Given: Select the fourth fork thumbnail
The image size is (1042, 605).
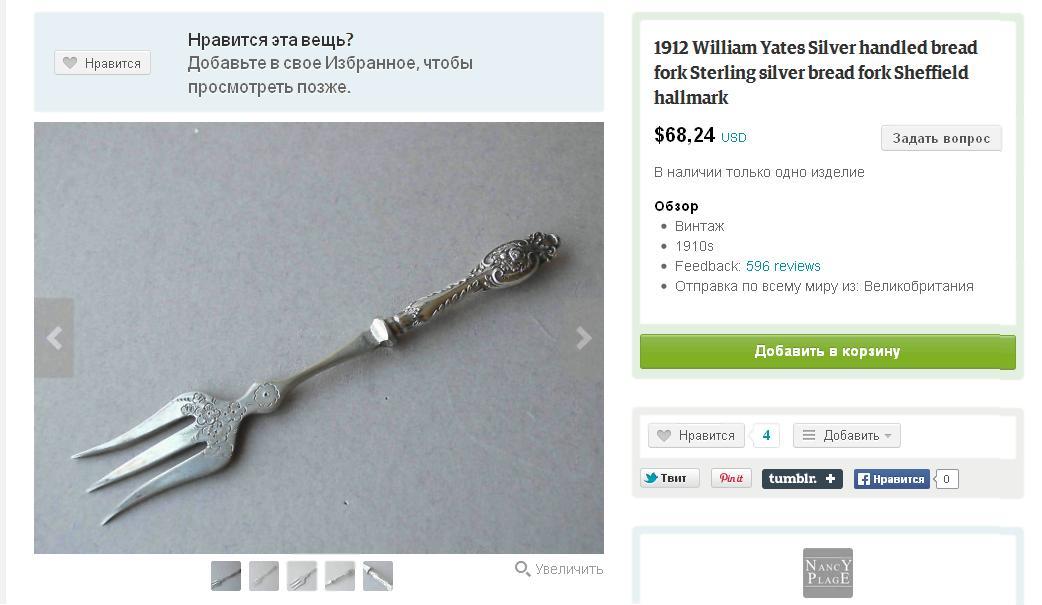Looking at the screenshot, I should click(340, 576).
